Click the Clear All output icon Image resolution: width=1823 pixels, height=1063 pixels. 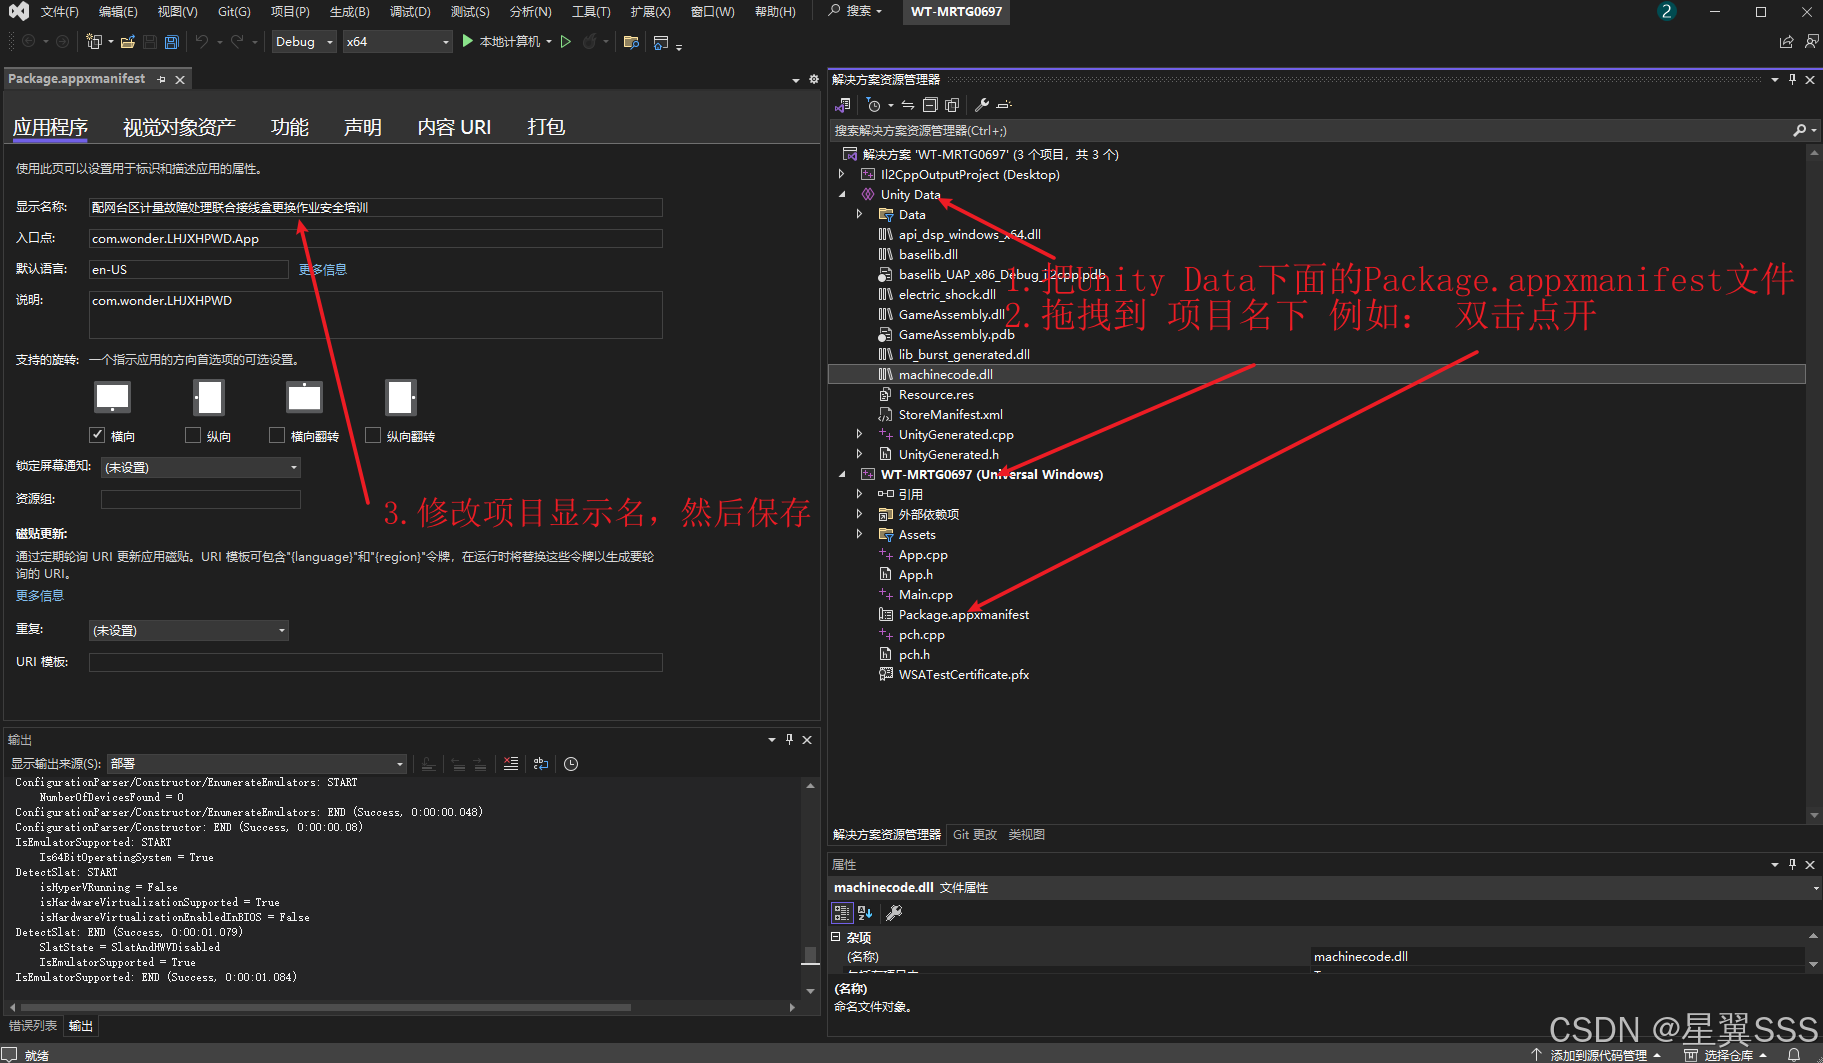512,764
